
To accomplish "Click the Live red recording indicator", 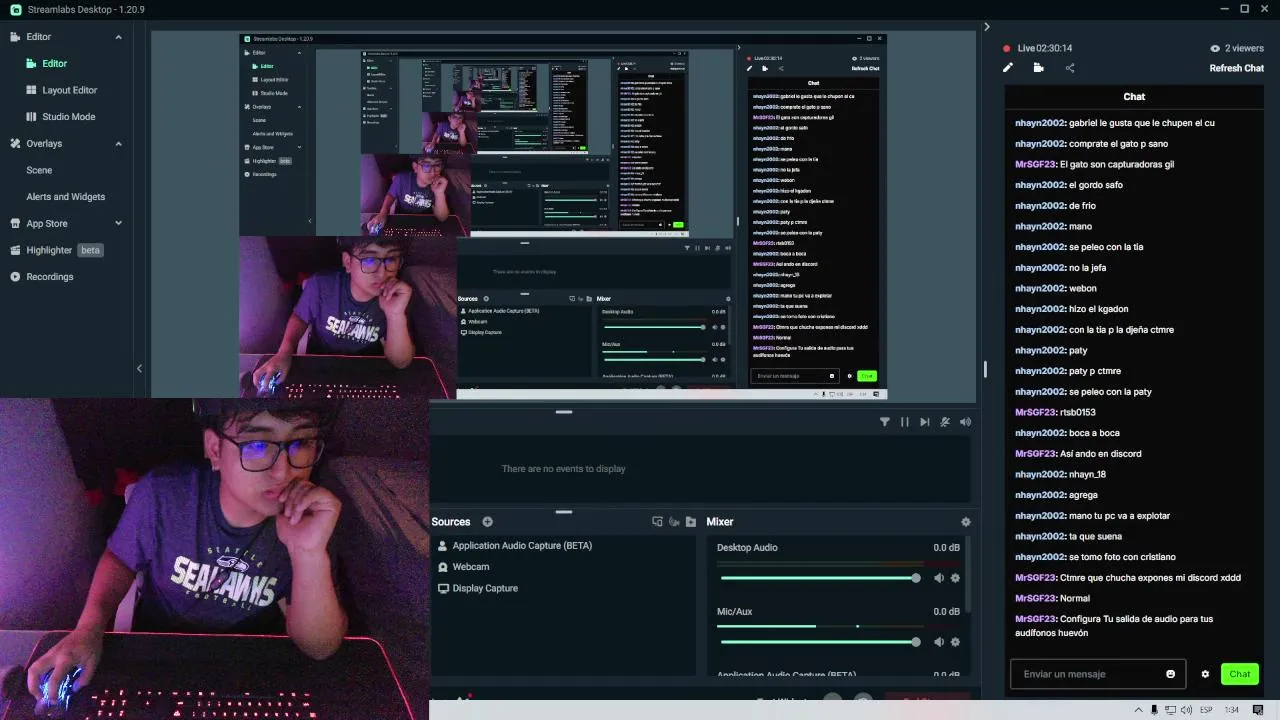I will pos(1007,48).
